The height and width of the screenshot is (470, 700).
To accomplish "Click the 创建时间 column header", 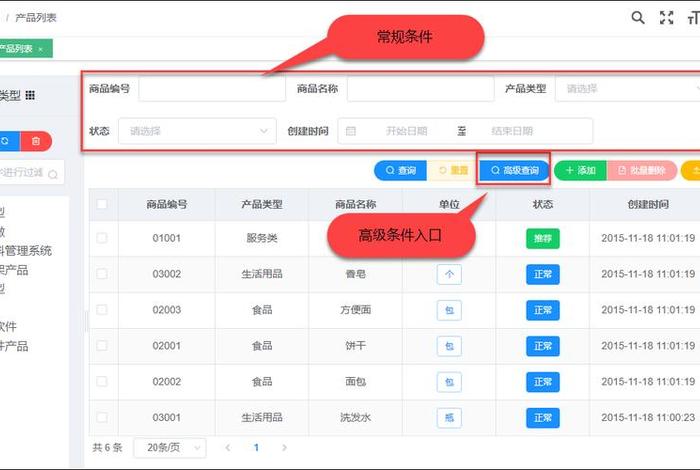I will point(648,204).
